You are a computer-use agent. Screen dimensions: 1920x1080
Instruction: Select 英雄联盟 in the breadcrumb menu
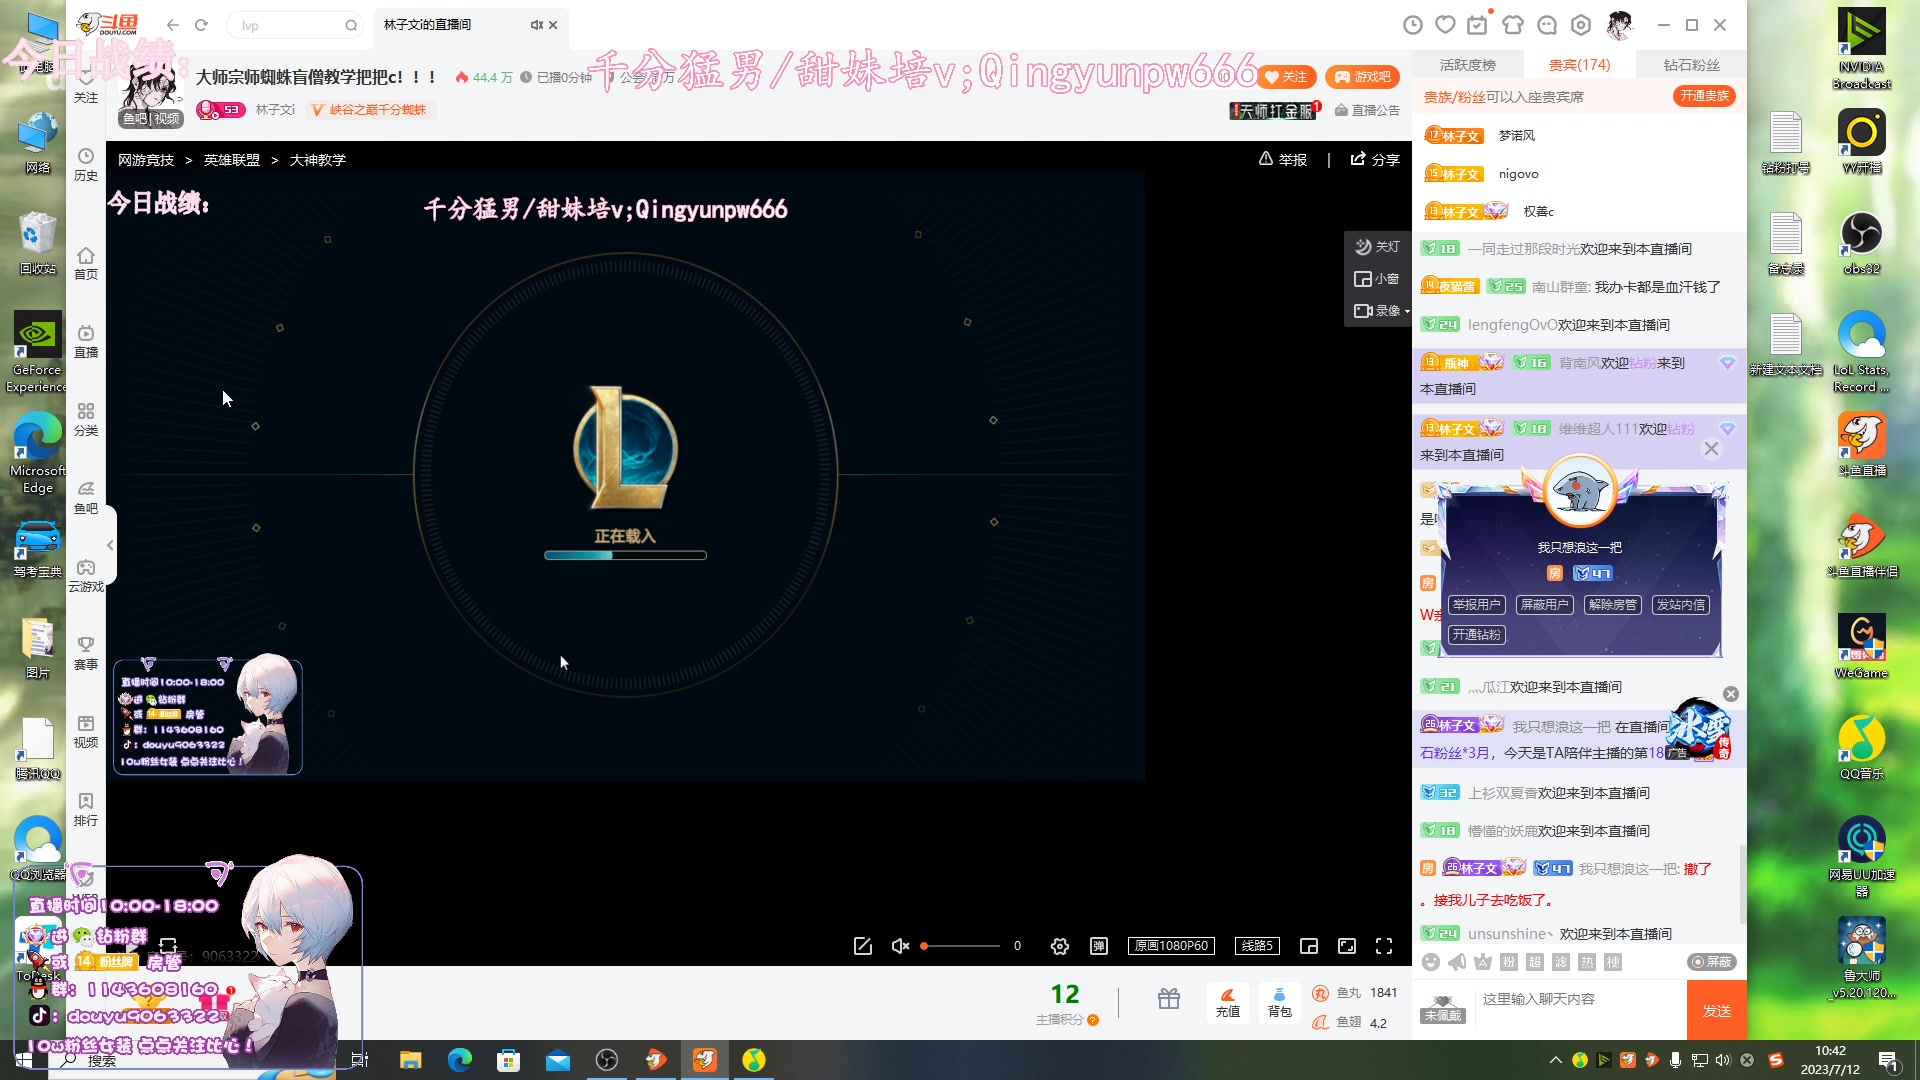[231, 159]
